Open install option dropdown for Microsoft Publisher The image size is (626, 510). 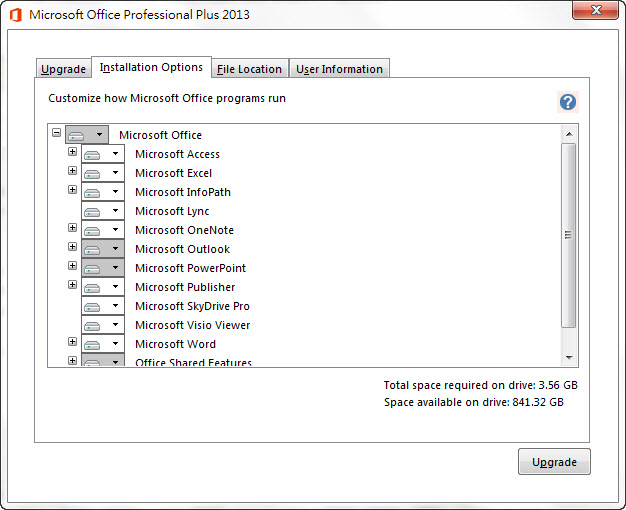point(103,287)
